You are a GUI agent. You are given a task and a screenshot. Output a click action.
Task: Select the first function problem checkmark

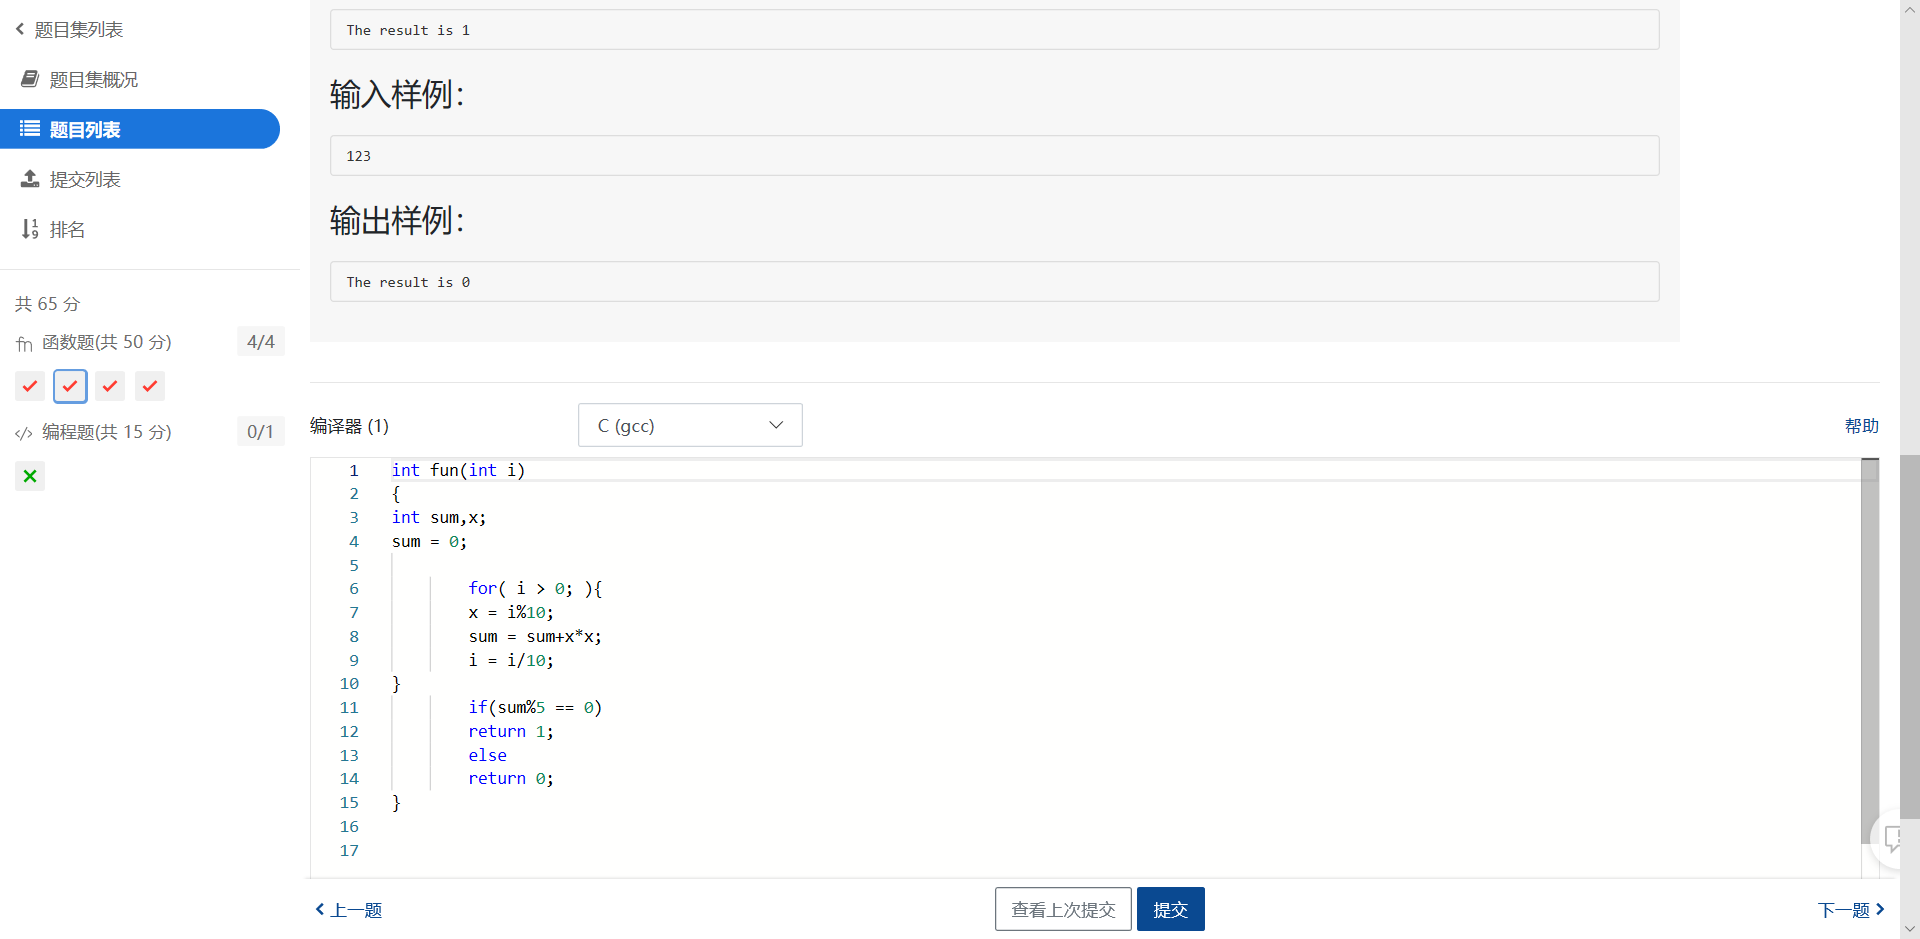[x=30, y=386]
